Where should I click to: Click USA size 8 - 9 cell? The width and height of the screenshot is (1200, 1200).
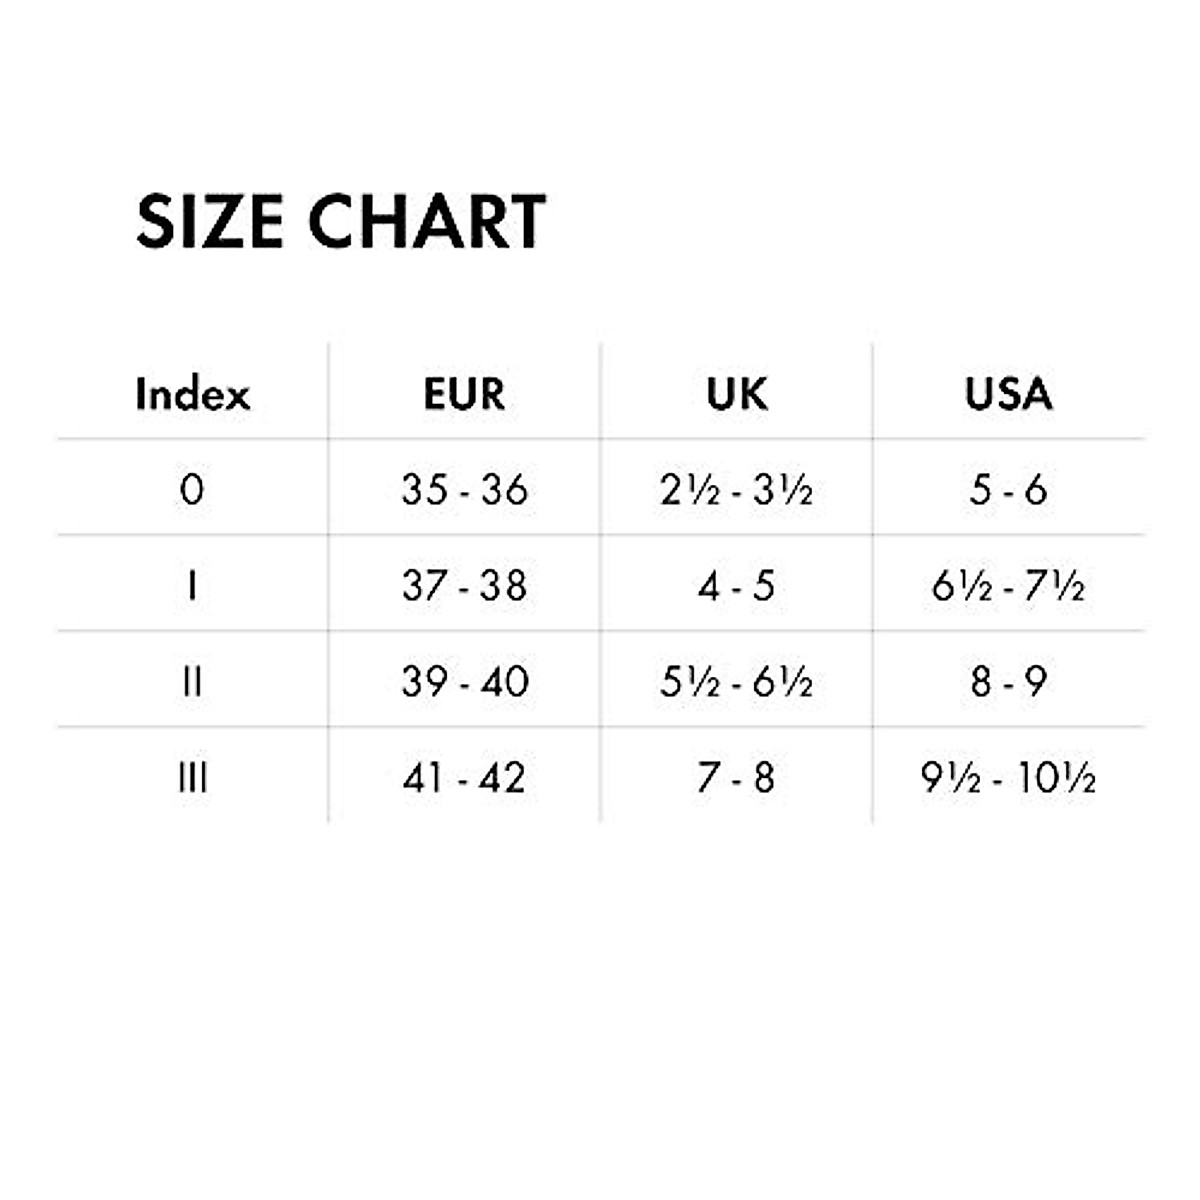[1008, 681]
